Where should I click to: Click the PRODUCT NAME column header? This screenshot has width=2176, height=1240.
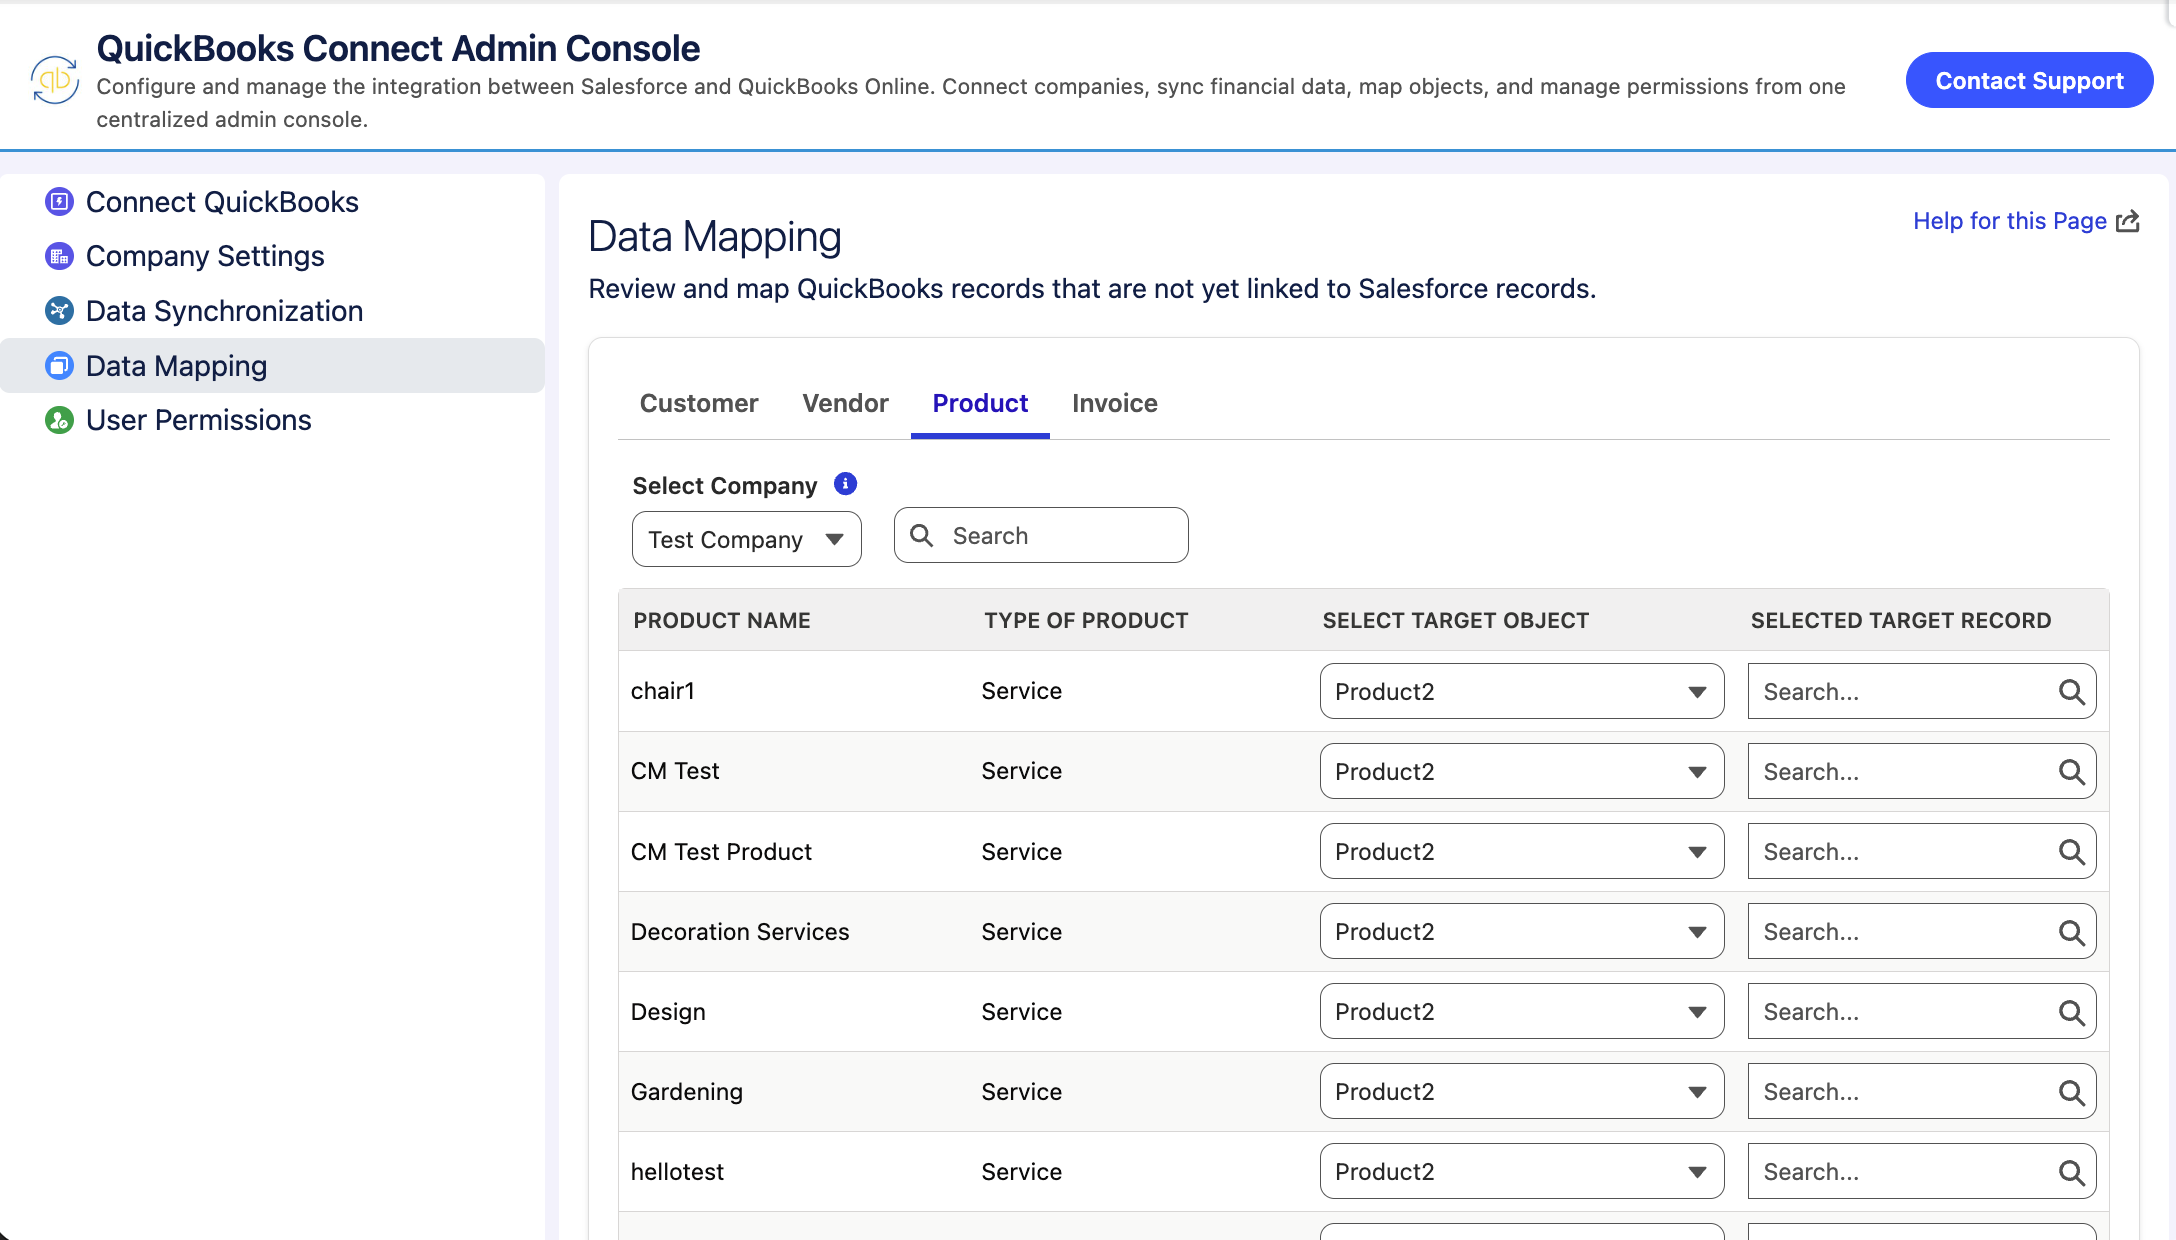(x=722, y=620)
